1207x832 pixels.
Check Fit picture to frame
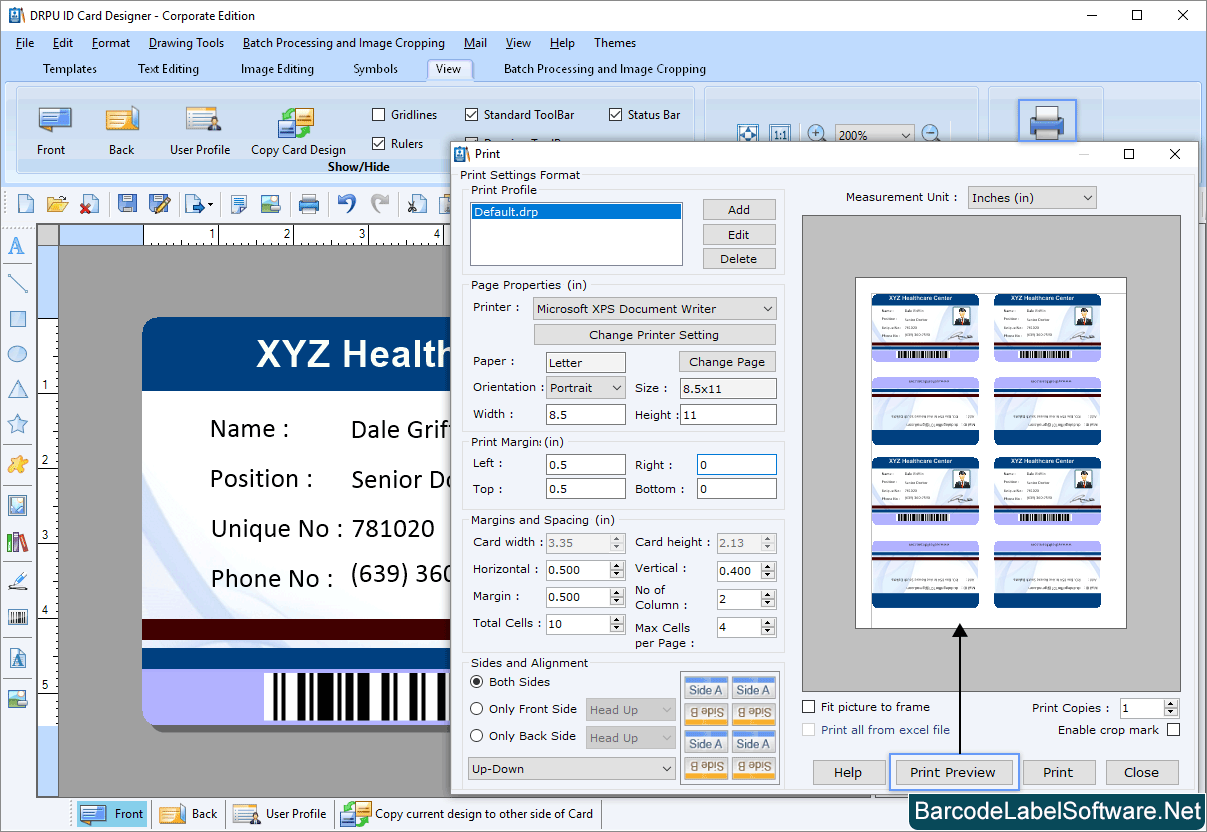tap(808, 706)
